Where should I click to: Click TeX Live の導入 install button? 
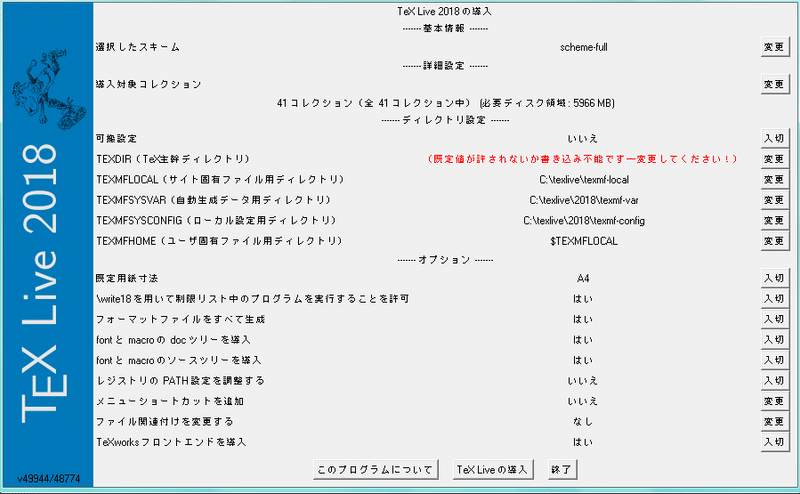tap(493, 470)
